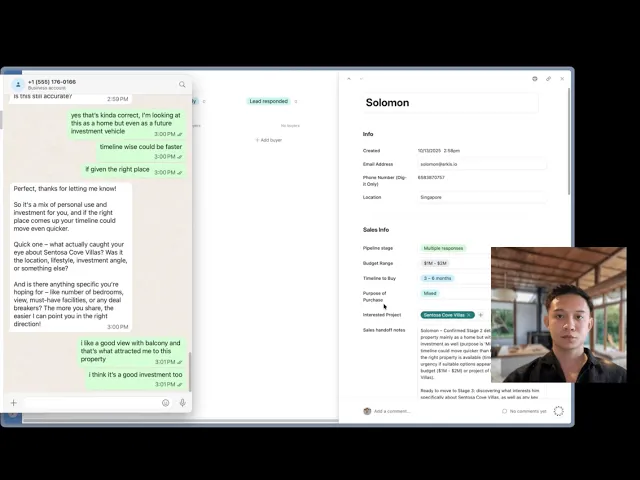Click the user avatar beside comment box
The width and height of the screenshot is (640, 480).
click(x=367, y=411)
